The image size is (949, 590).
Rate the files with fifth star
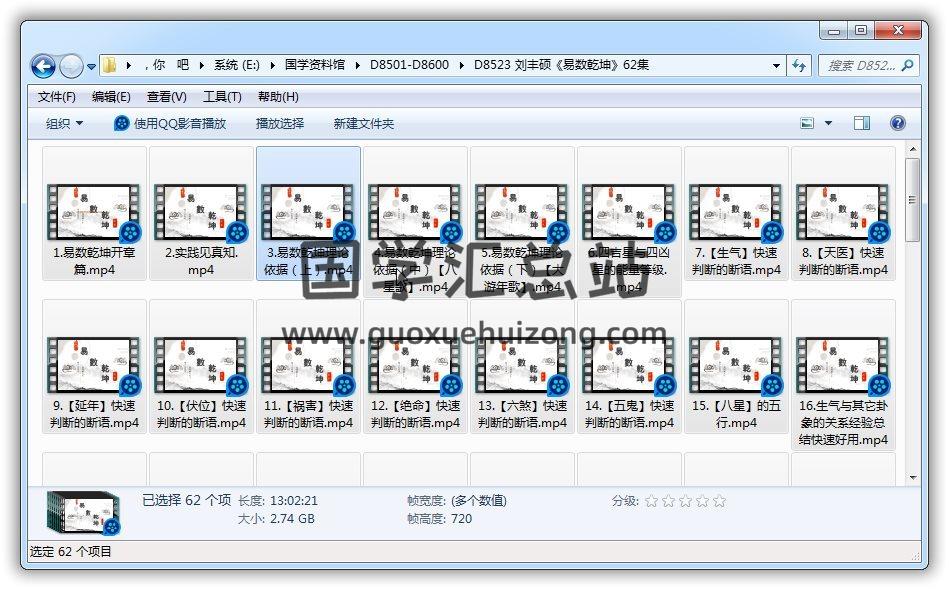pyautogui.click(x=719, y=501)
